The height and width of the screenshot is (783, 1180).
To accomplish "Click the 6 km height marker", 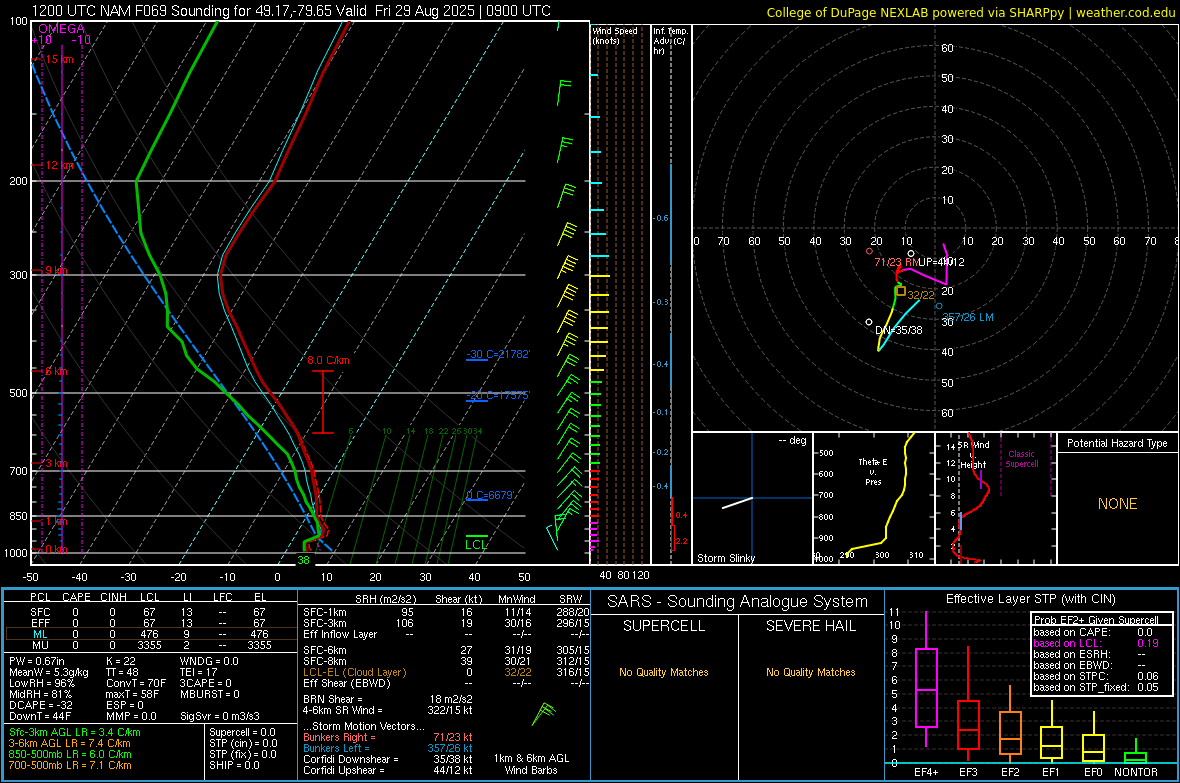I will pos(56,372).
